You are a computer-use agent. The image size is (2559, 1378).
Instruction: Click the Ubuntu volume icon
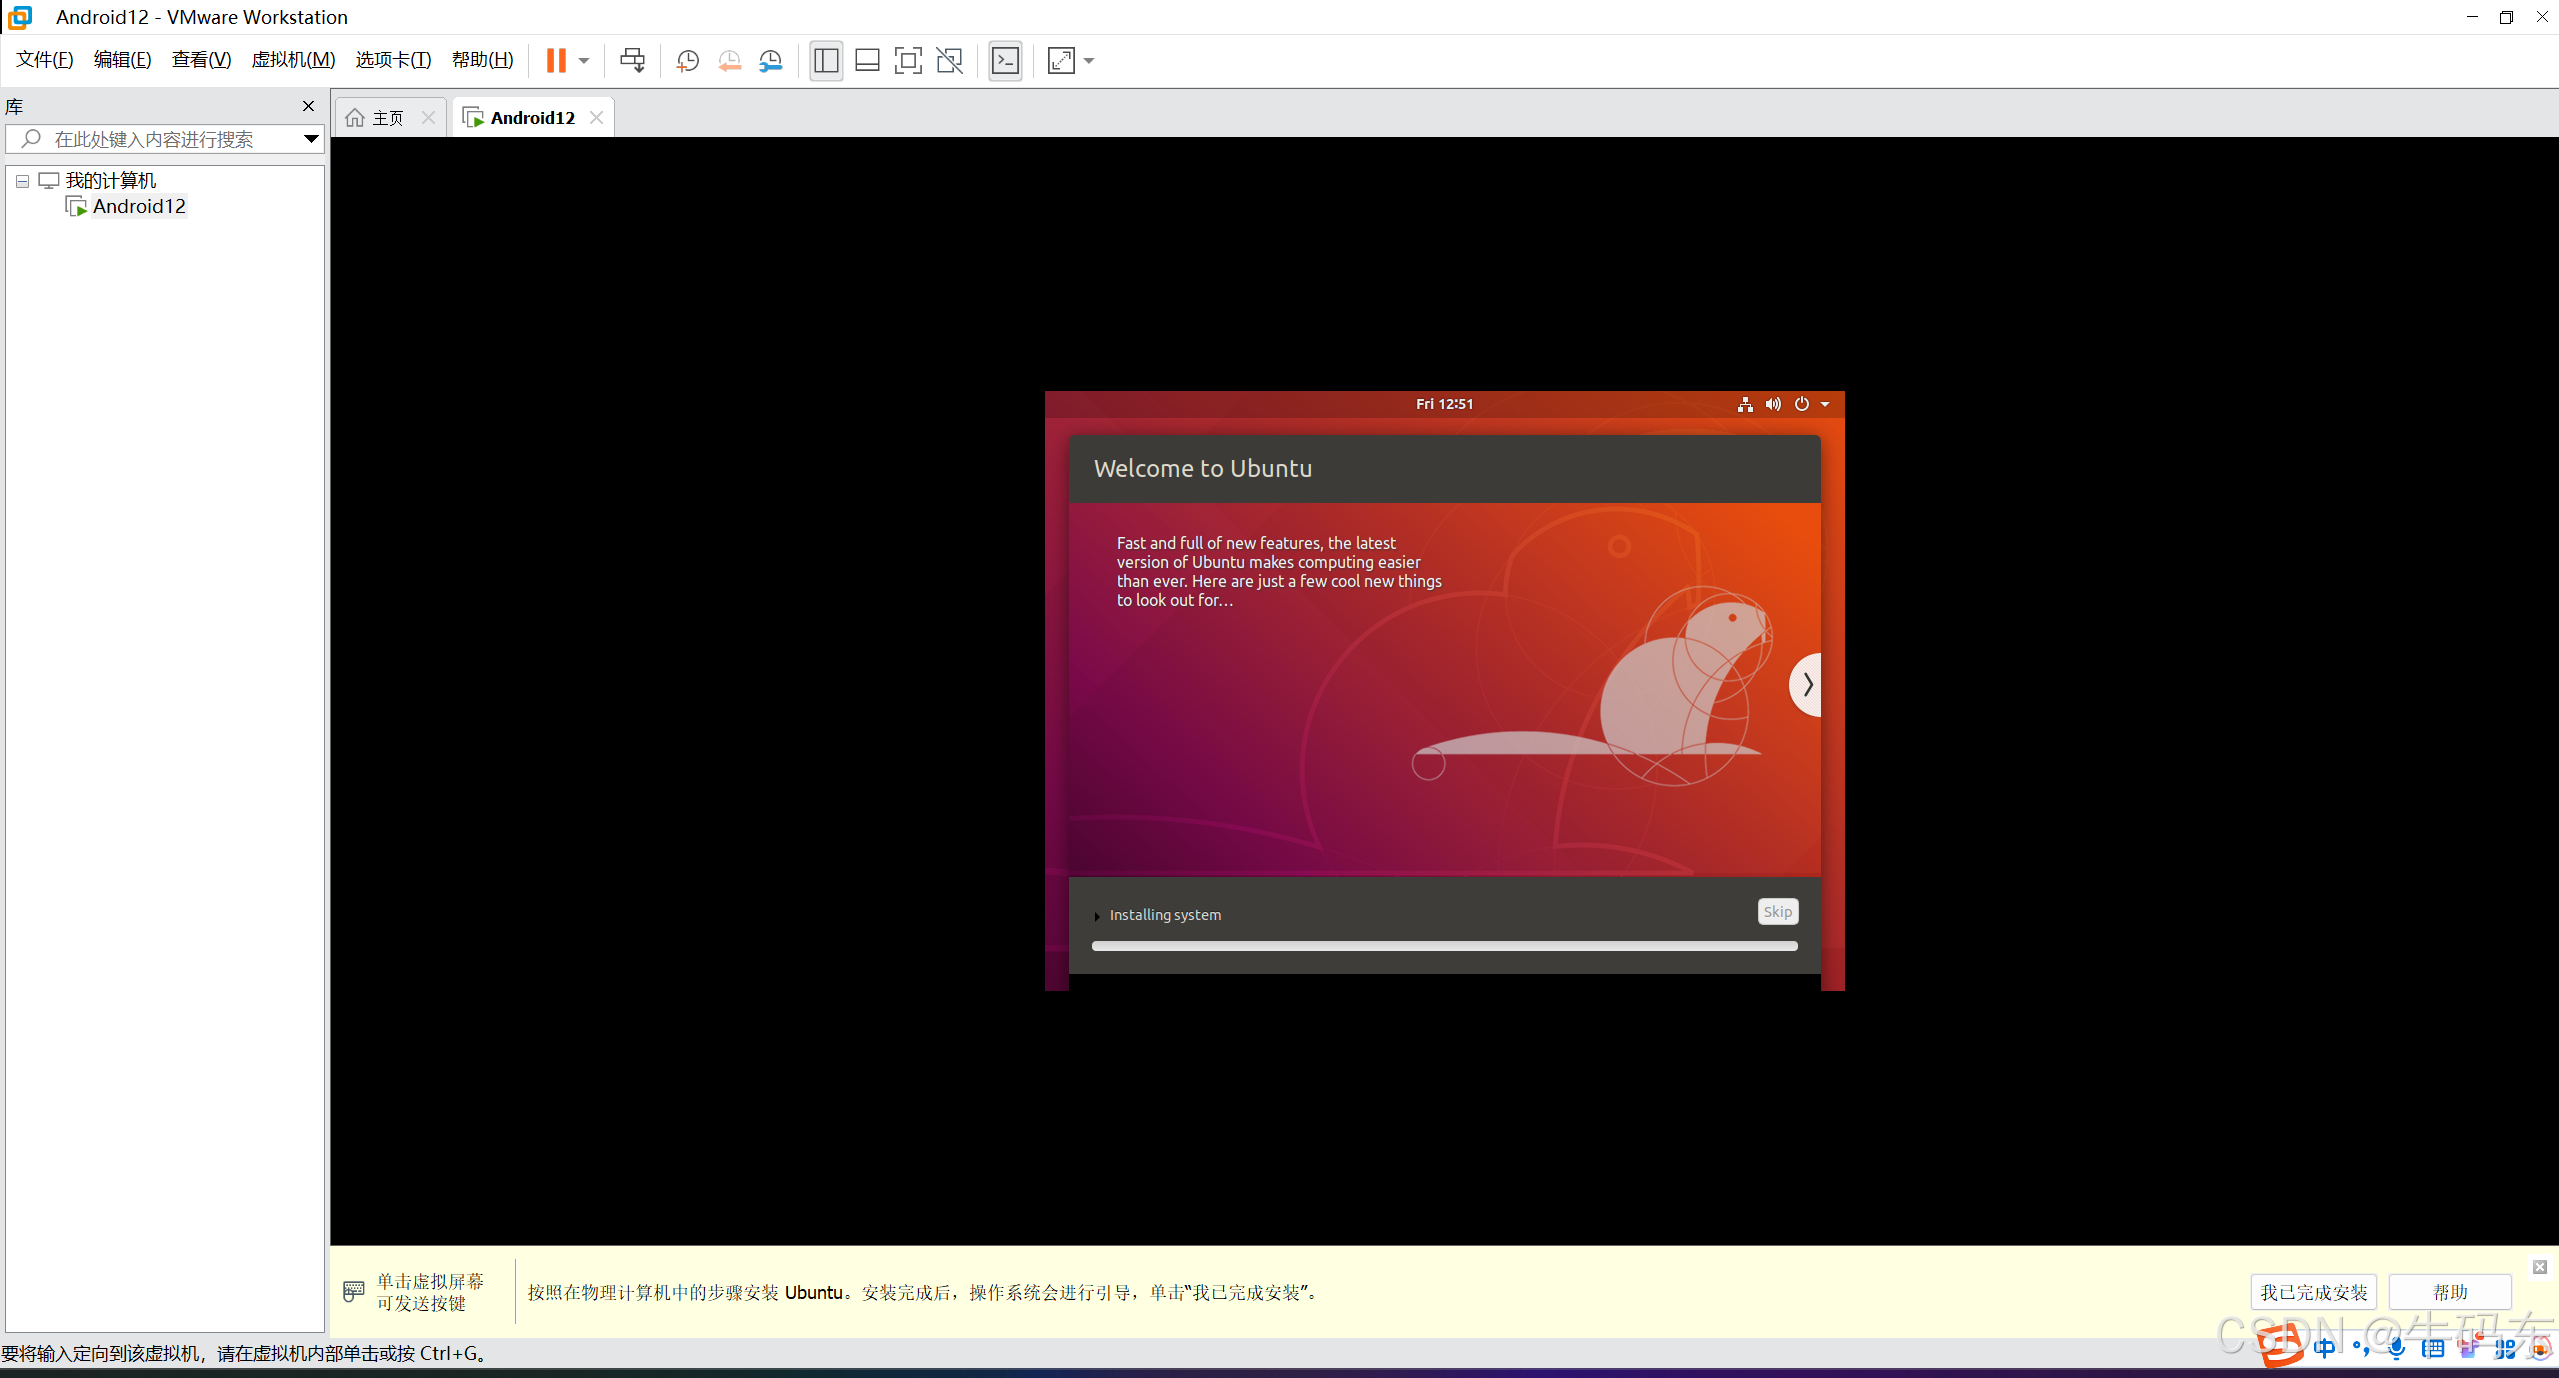[x=1773, y=404]
